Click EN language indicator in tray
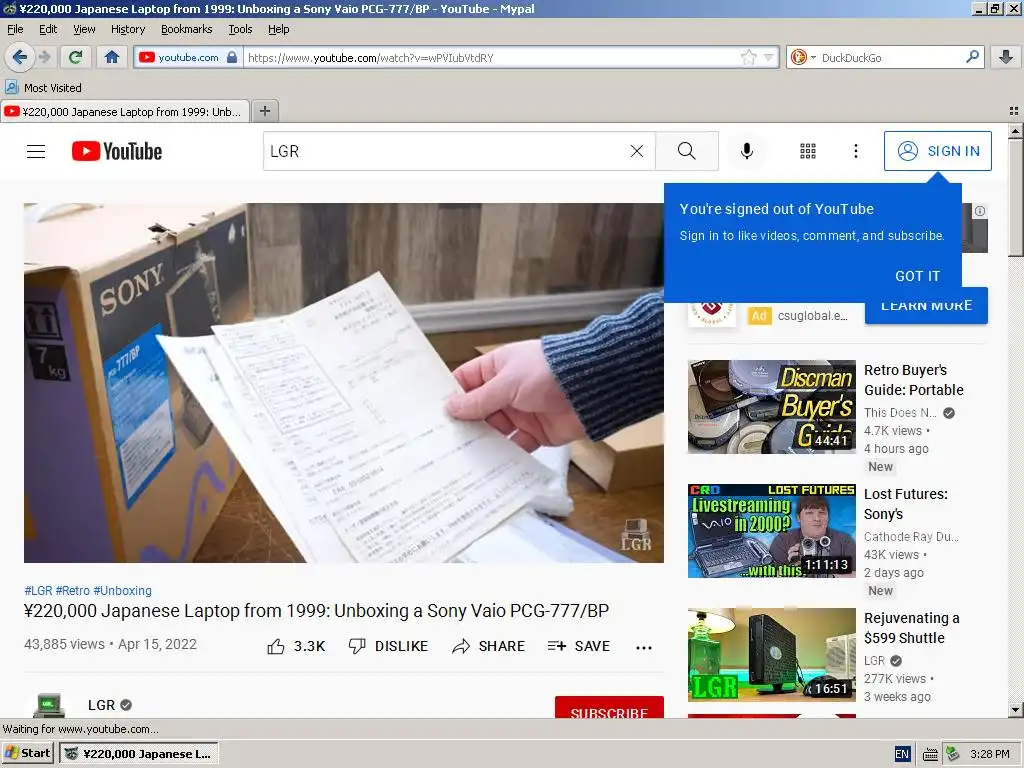The image size is (1024, 768). click(x=902, y=754)
